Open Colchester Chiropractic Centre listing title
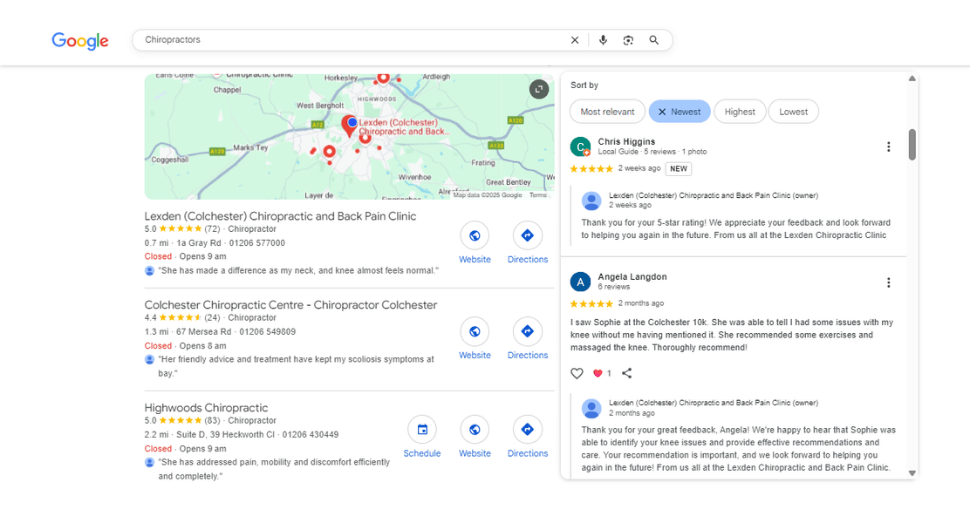970x517 pixels. (x=291, y=305)
